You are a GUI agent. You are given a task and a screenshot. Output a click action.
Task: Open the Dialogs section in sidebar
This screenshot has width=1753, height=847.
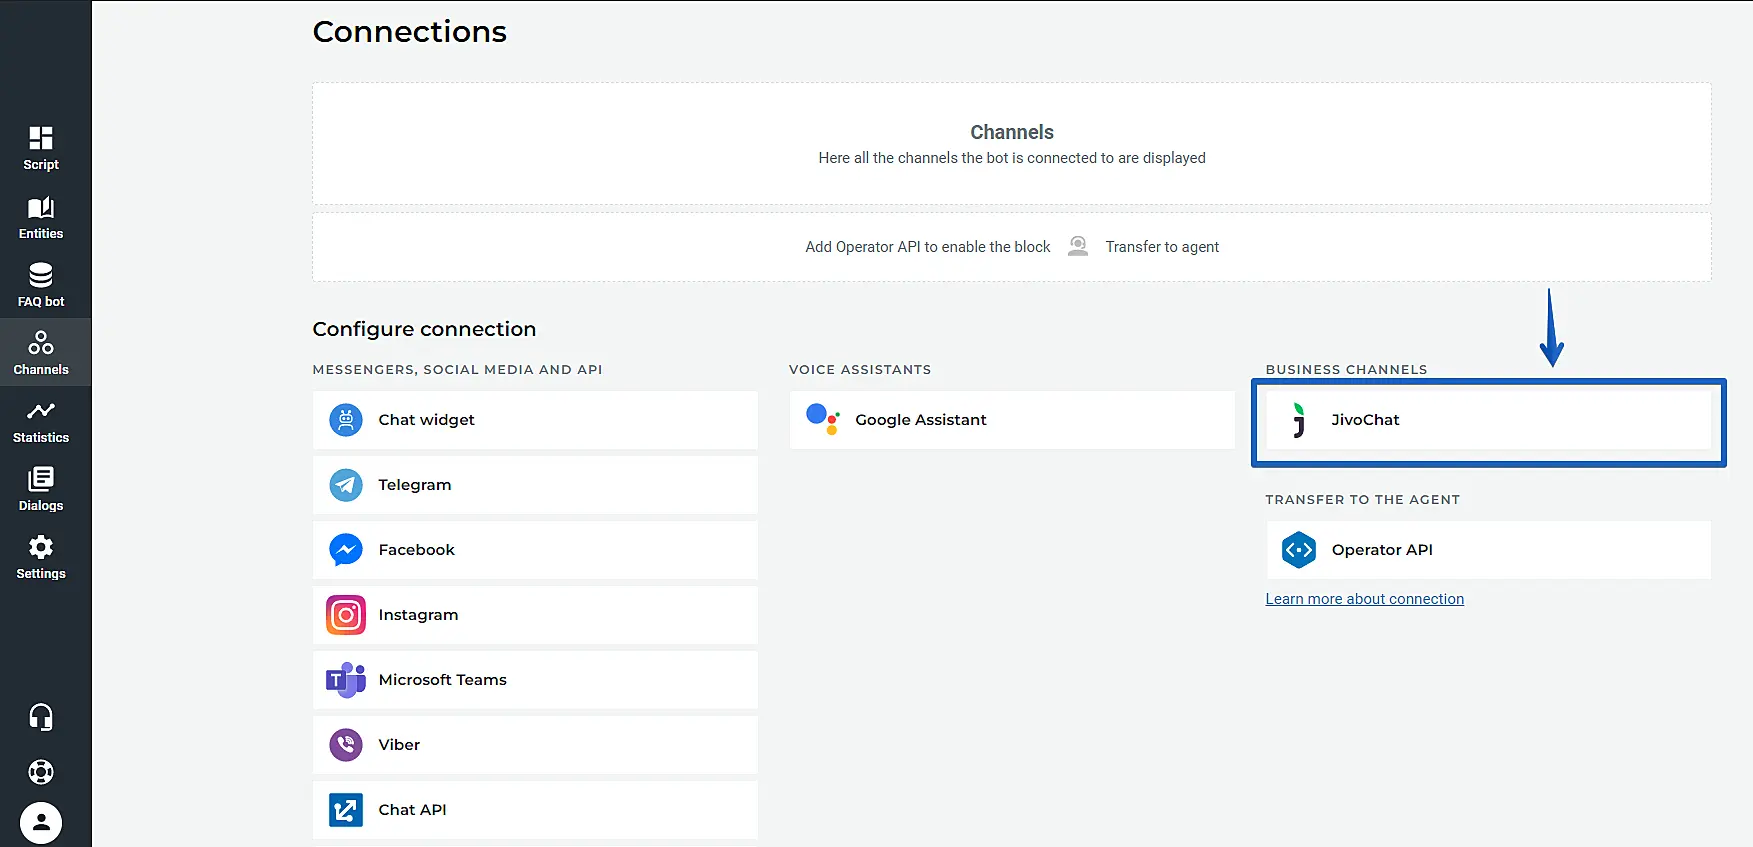(x=41, y=489)
